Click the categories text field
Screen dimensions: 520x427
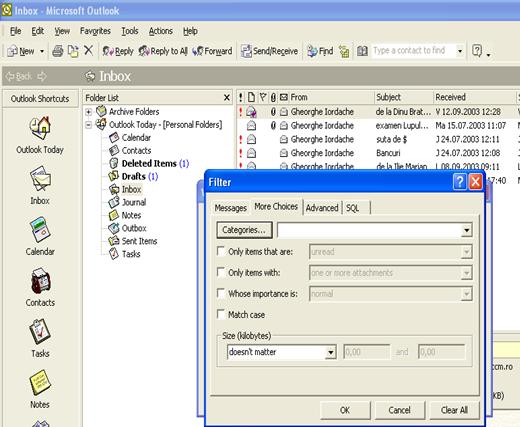370,230
